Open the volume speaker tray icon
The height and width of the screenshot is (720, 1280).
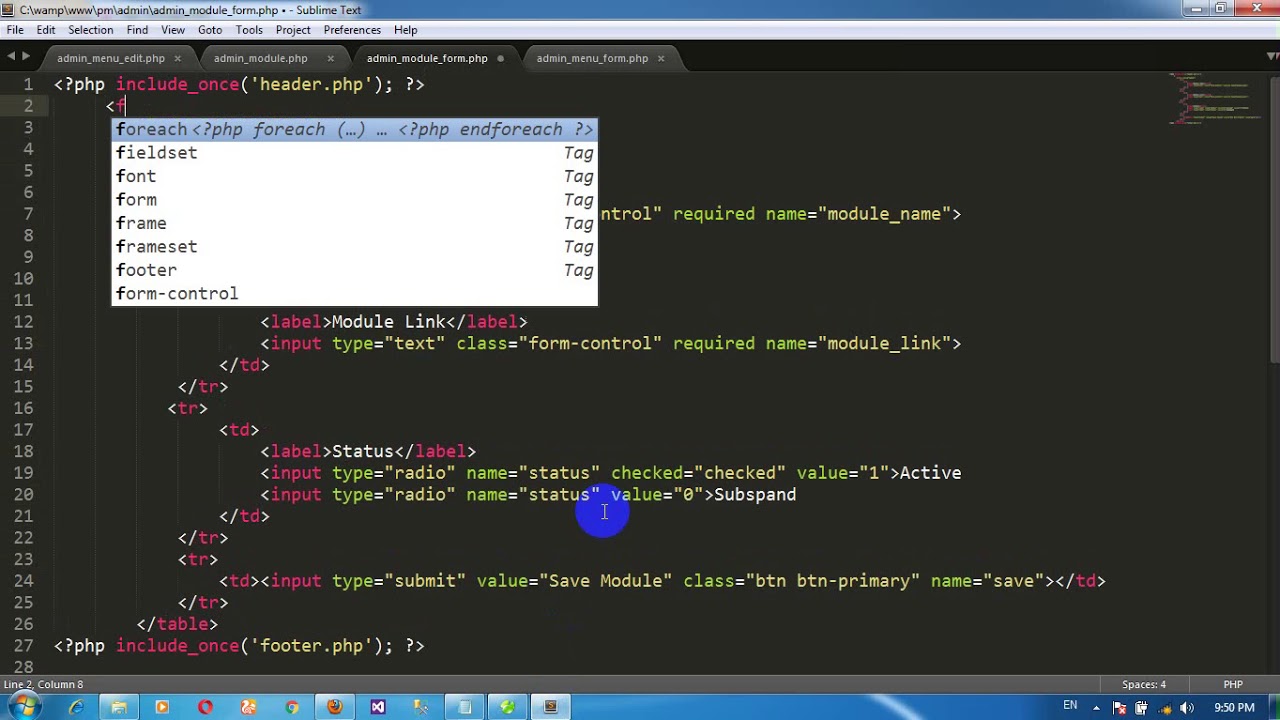coord(1187,707)
